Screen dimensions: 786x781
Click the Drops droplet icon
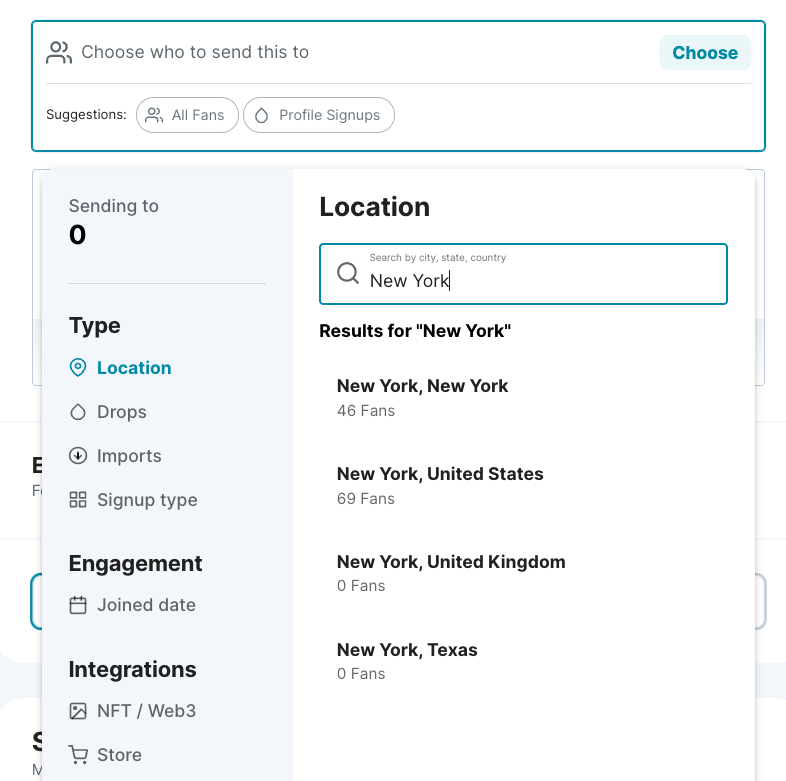pyautogui.click(x=78, y=412)
